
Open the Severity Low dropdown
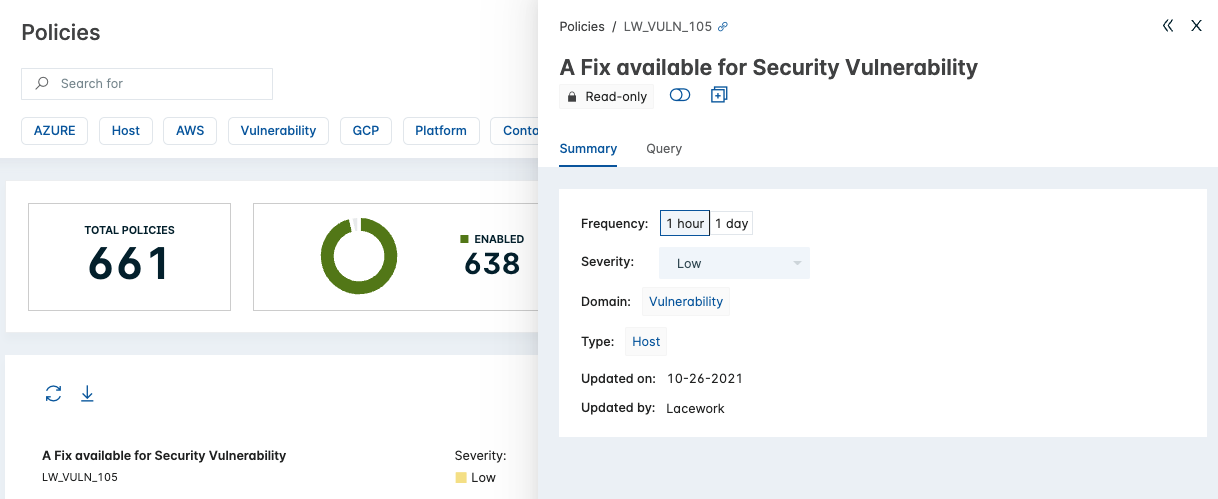(734, 263)
